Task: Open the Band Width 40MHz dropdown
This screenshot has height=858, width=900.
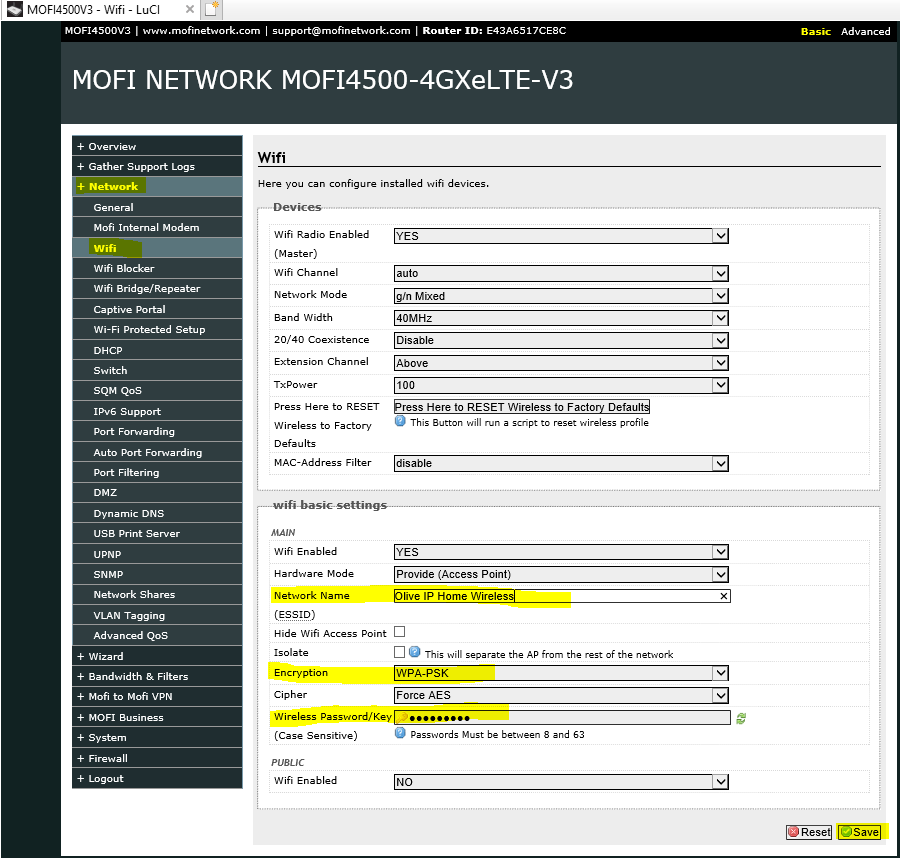Action: [x=561, y=318]
